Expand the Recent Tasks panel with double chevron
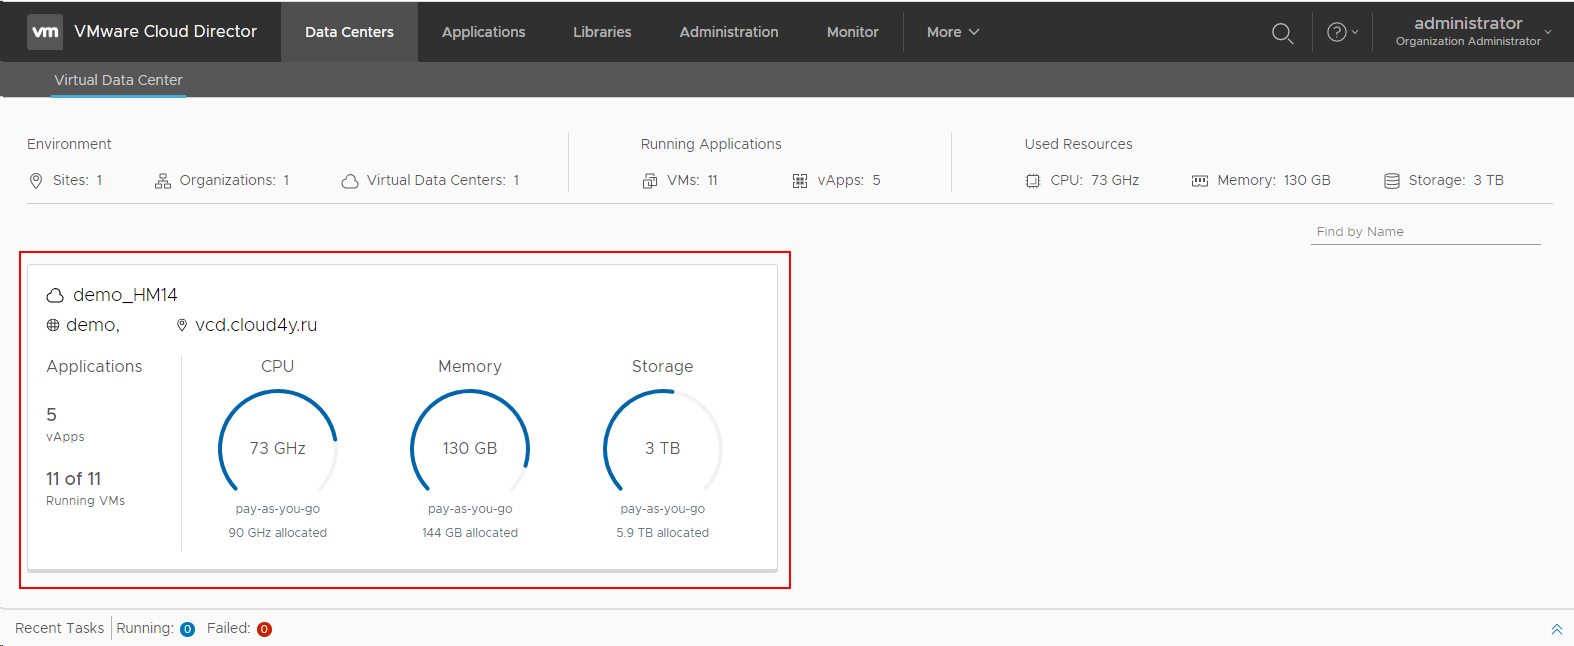This screenshot has height=646, width=1574. point(1557,629)
